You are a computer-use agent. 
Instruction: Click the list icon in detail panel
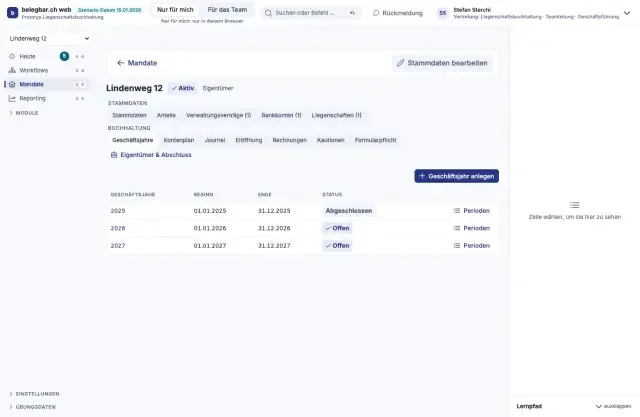(575, 205)
